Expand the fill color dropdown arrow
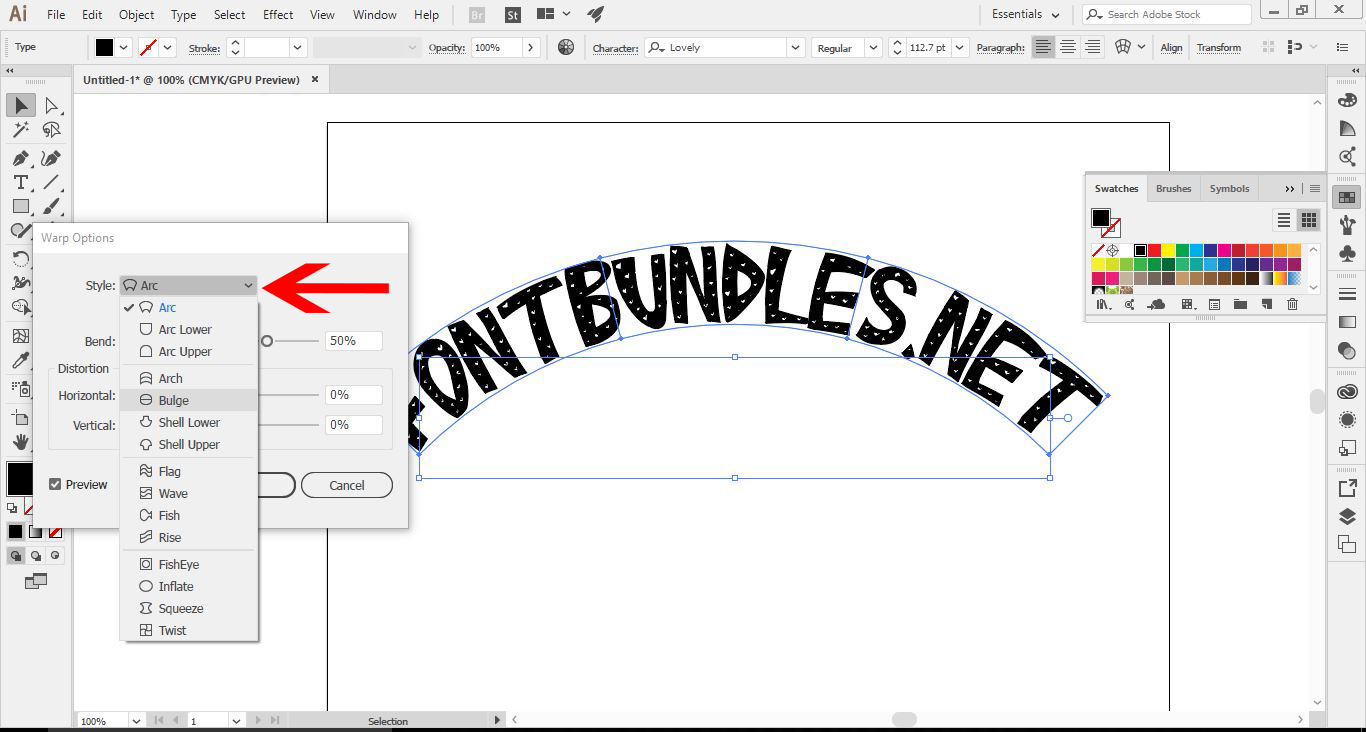 pyautogui.click(x=124, y=48)
